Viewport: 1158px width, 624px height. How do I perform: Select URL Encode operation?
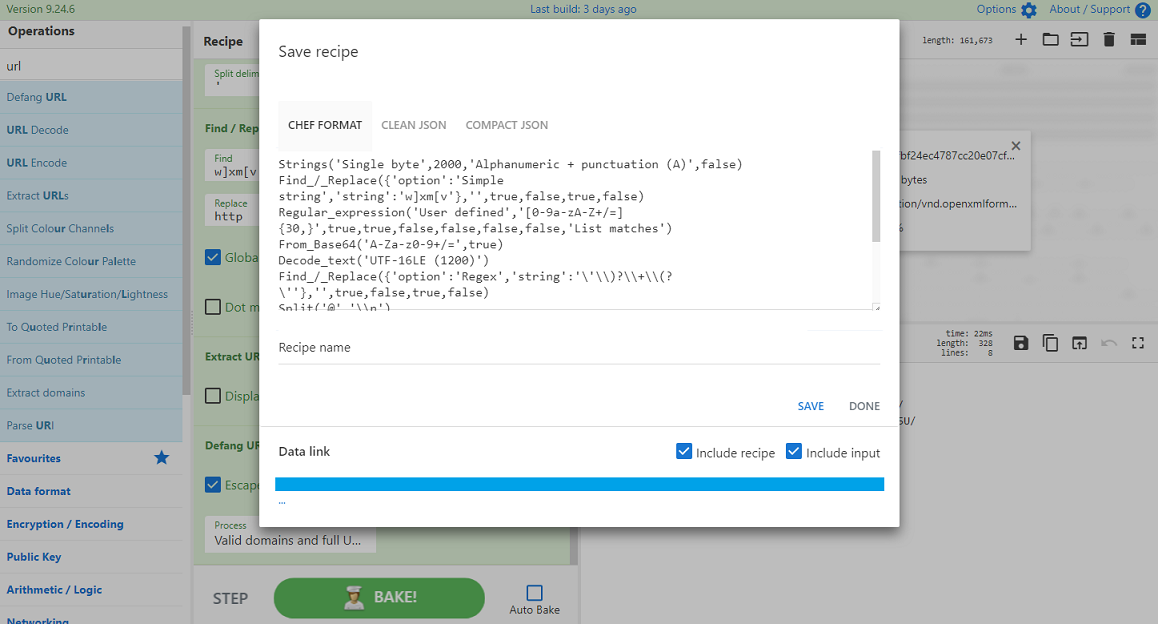click(x=91, y=163)
